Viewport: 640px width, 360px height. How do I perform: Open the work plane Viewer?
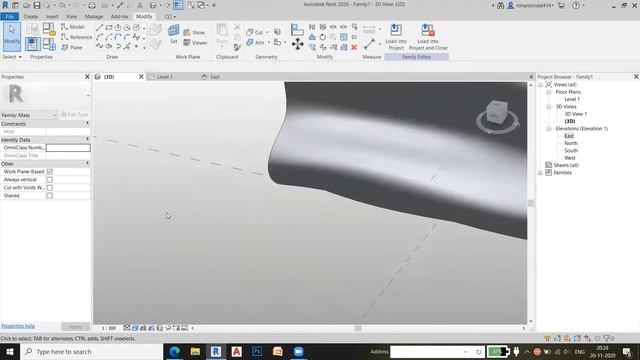pos(195,42)
